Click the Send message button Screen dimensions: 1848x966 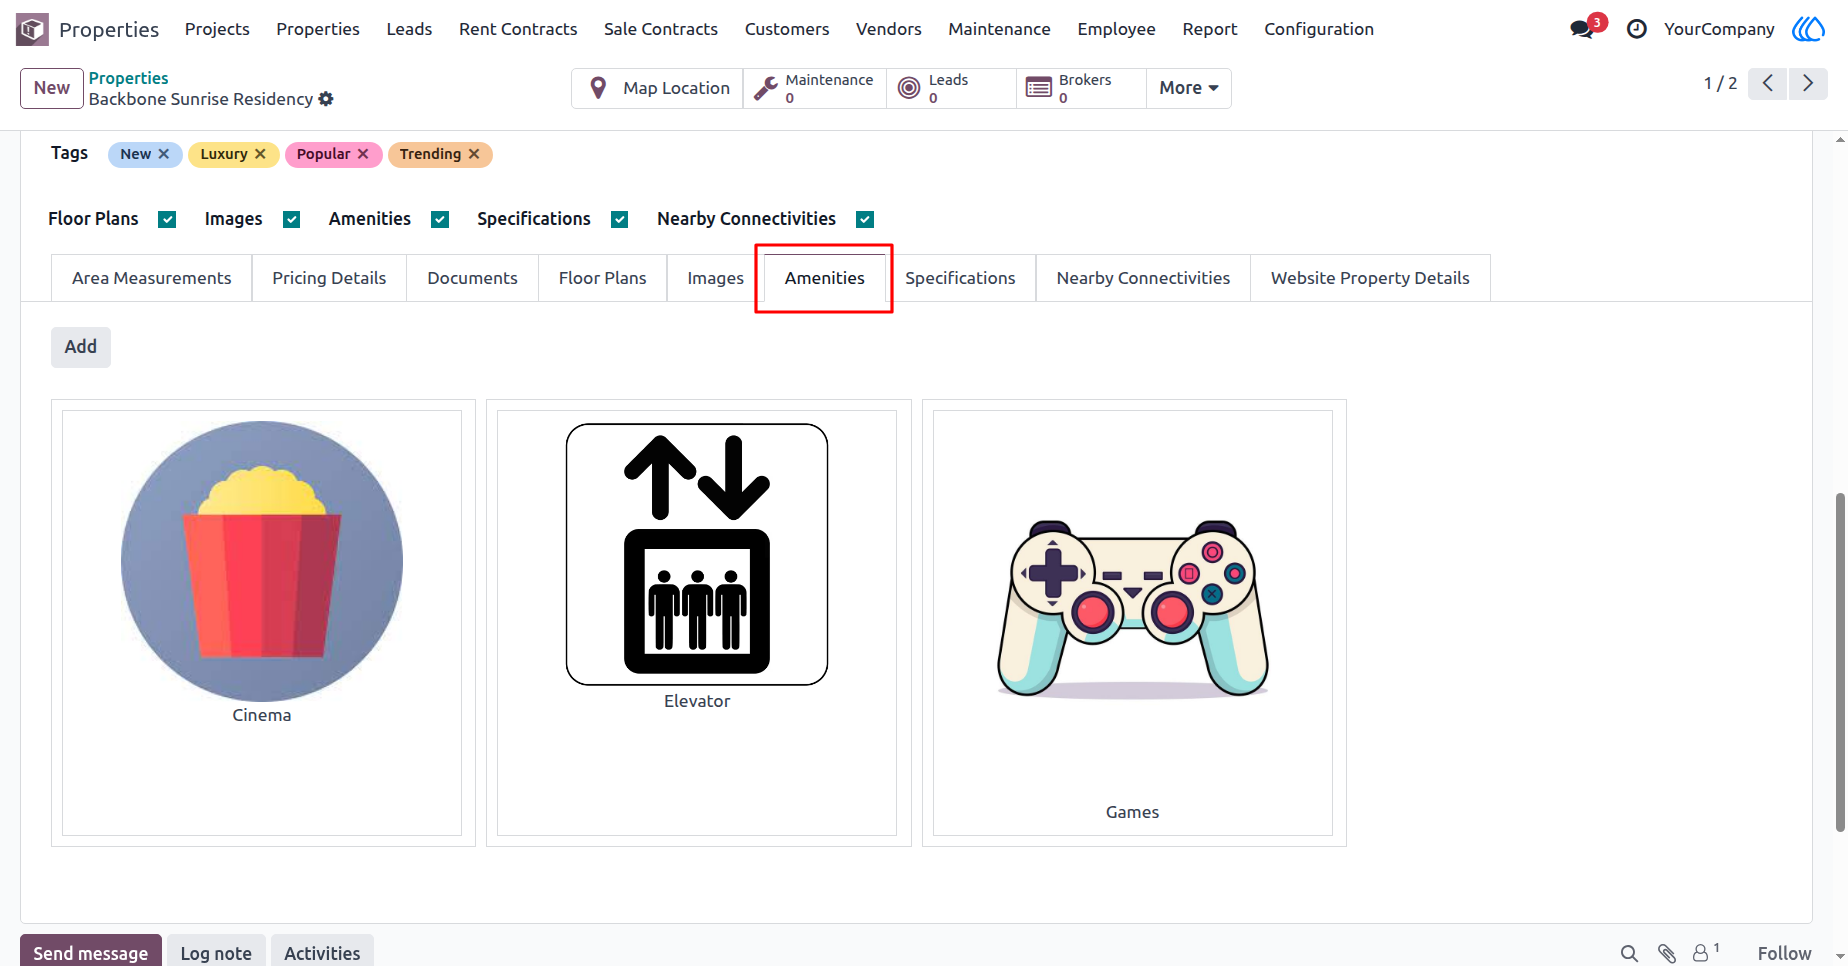point(91,952)
